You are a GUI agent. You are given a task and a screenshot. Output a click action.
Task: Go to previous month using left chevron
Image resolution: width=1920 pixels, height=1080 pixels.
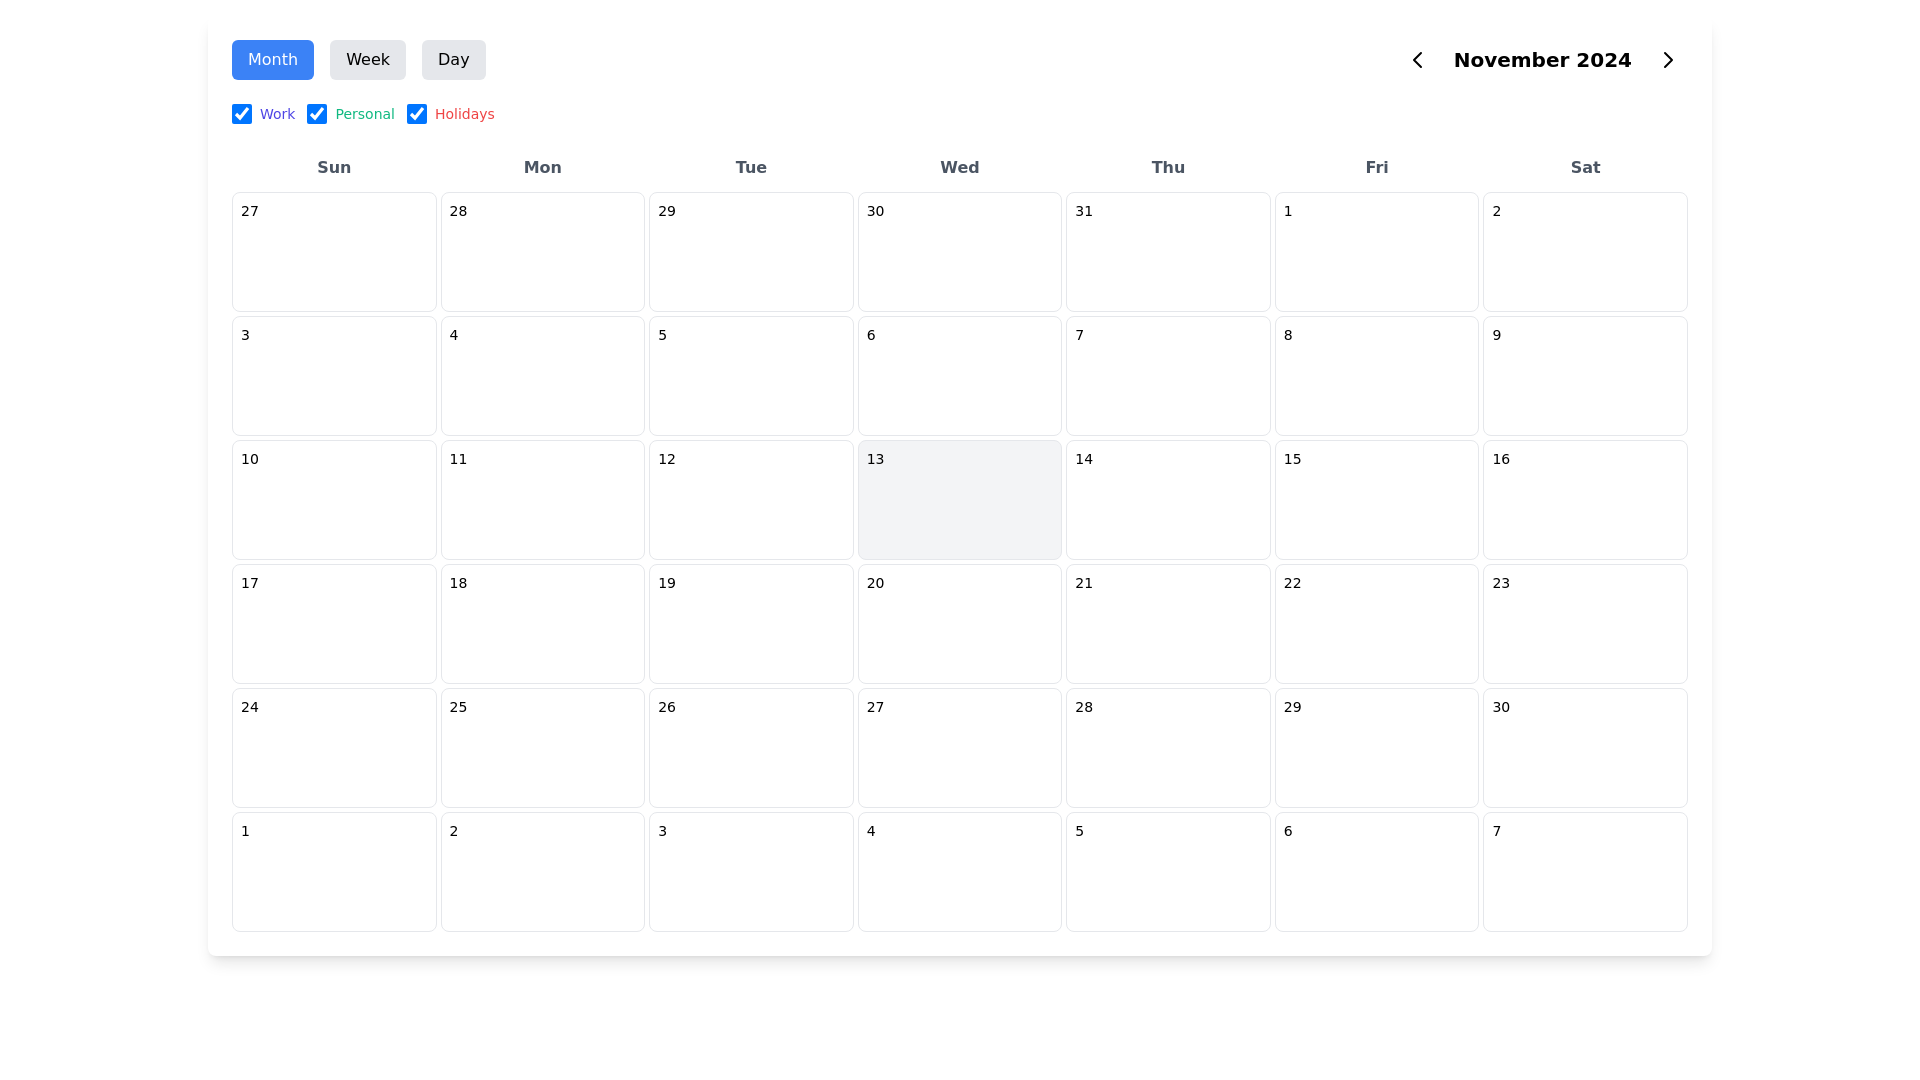1417,60
